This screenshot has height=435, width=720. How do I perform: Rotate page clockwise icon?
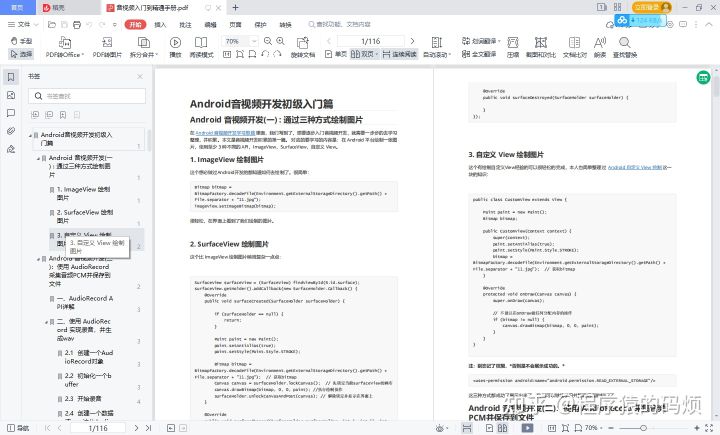click(x=277, y=54)
